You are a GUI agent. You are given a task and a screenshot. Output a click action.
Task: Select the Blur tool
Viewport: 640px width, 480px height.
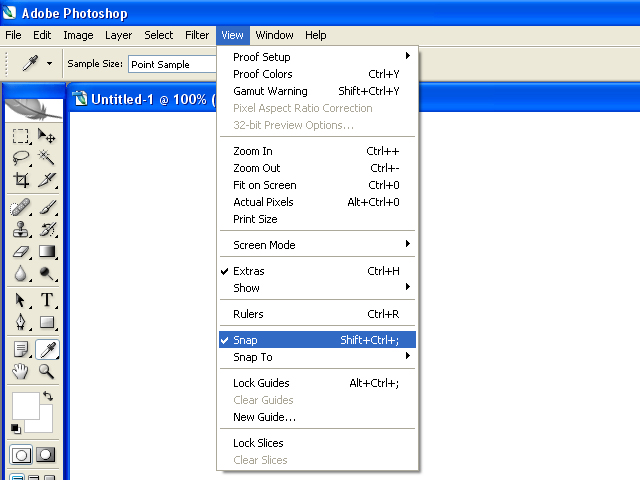(20, 273)
